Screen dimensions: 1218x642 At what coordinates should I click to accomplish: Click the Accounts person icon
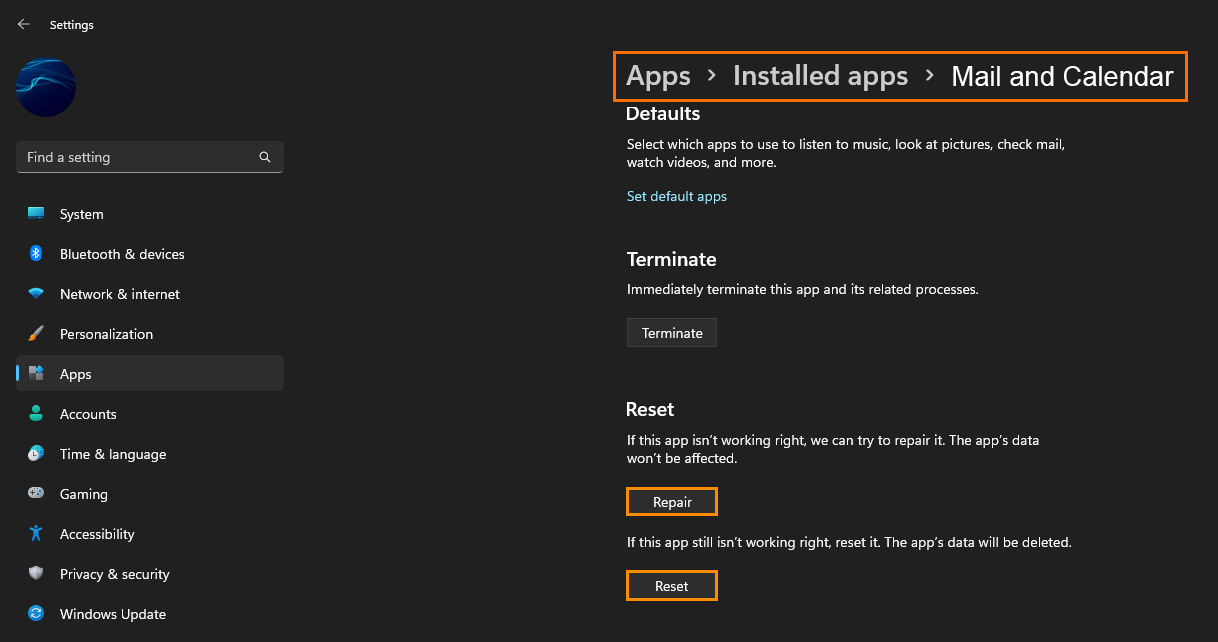click(36, 414)
